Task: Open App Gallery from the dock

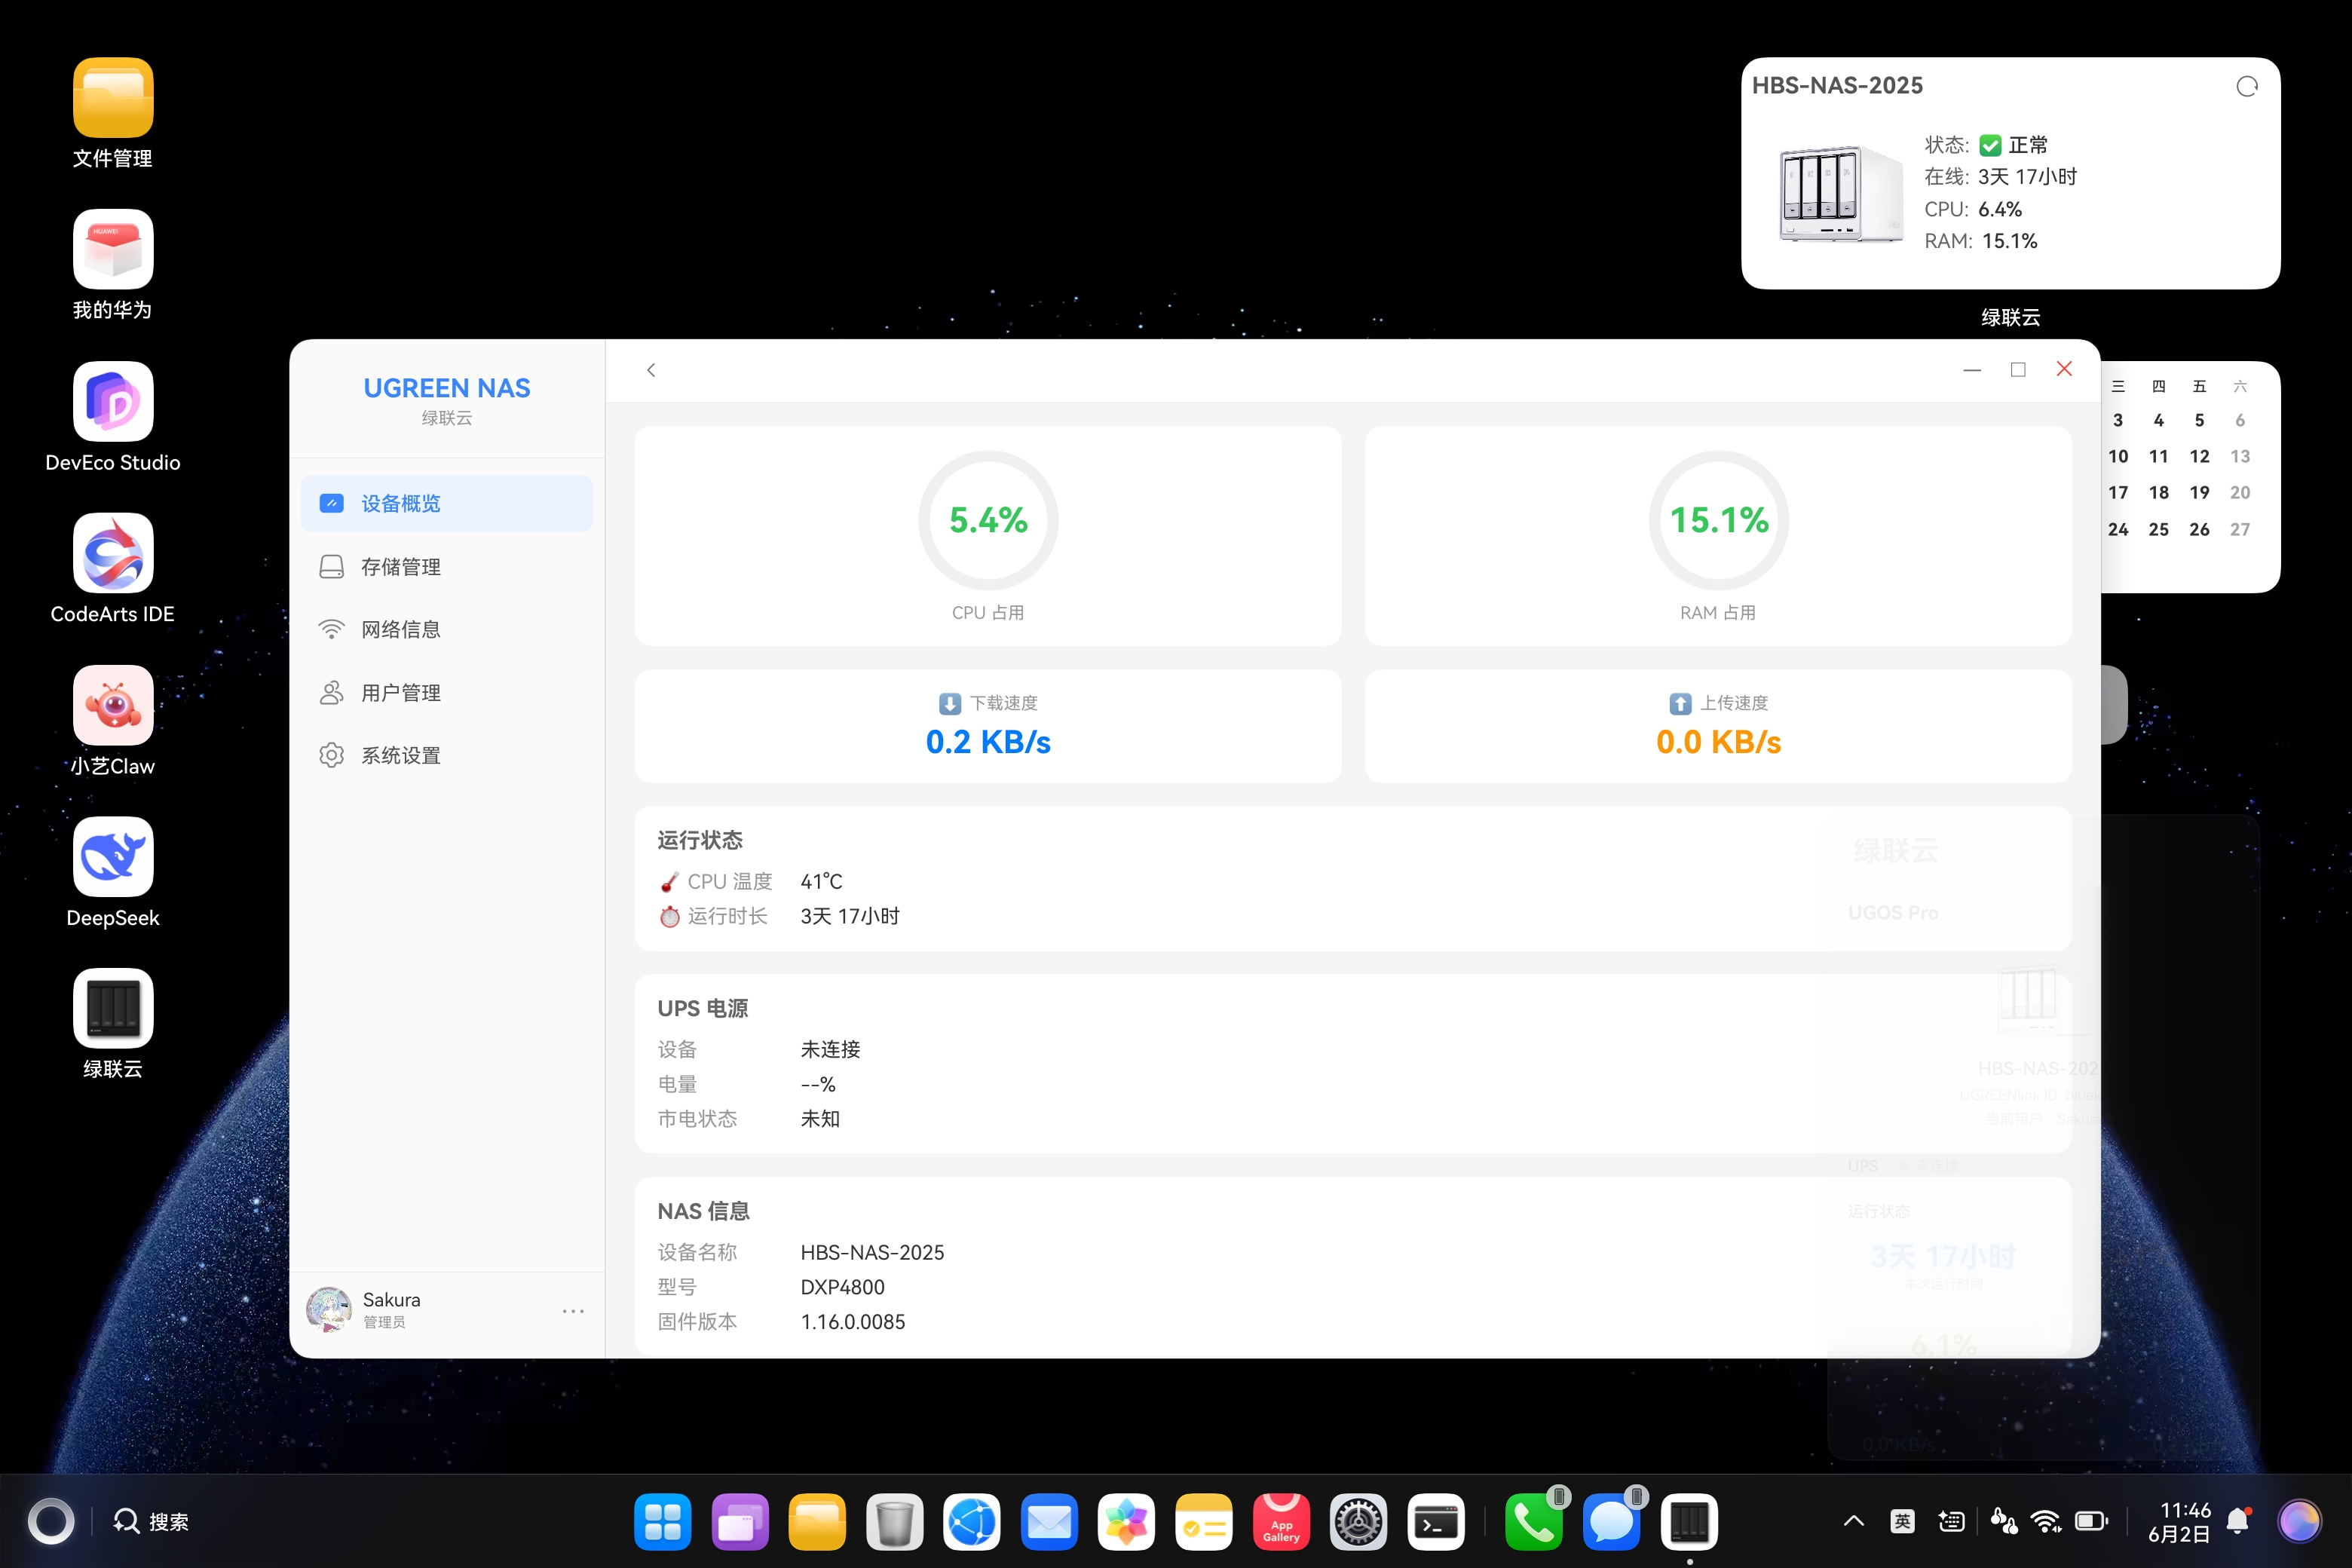Action: [1281, 1522]
